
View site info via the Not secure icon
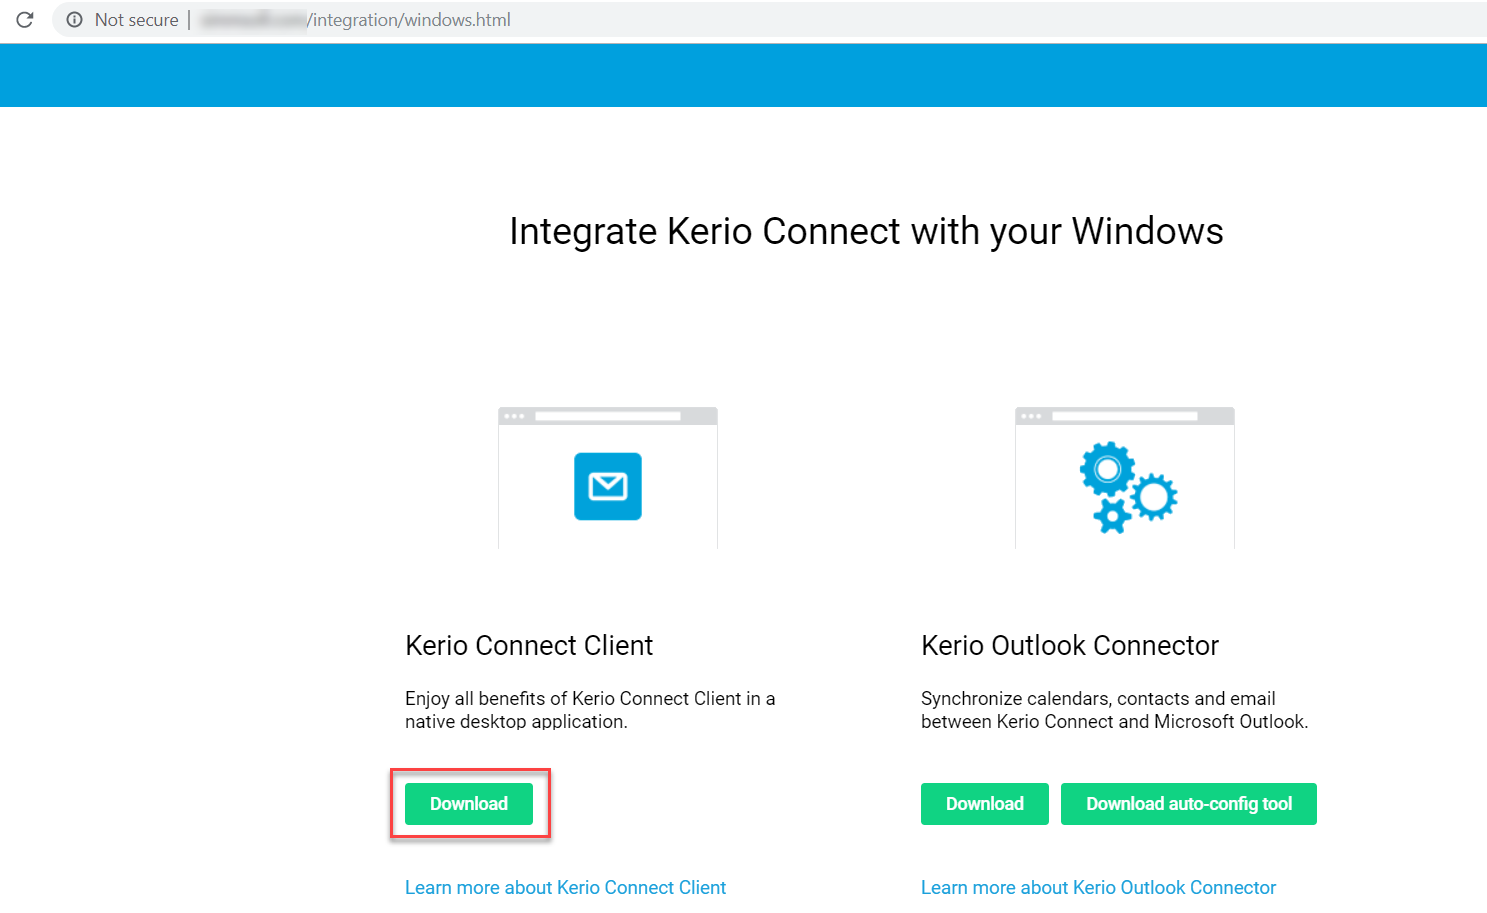74,20
